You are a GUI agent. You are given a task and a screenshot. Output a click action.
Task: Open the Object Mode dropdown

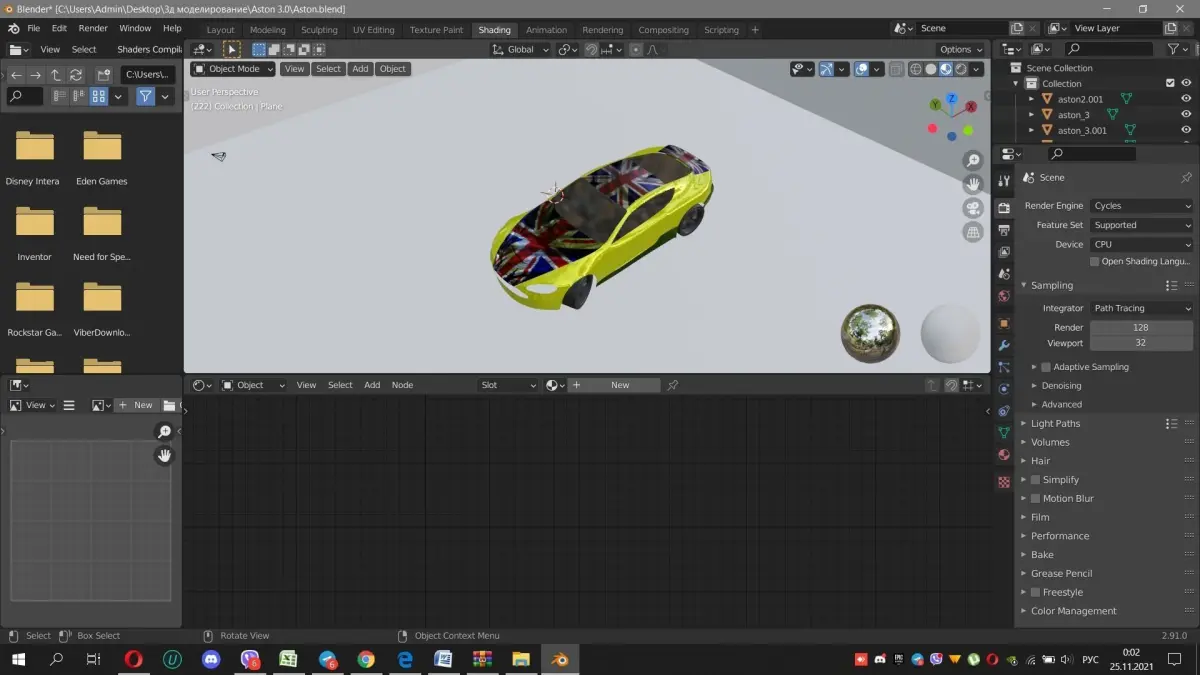(233, 69)
